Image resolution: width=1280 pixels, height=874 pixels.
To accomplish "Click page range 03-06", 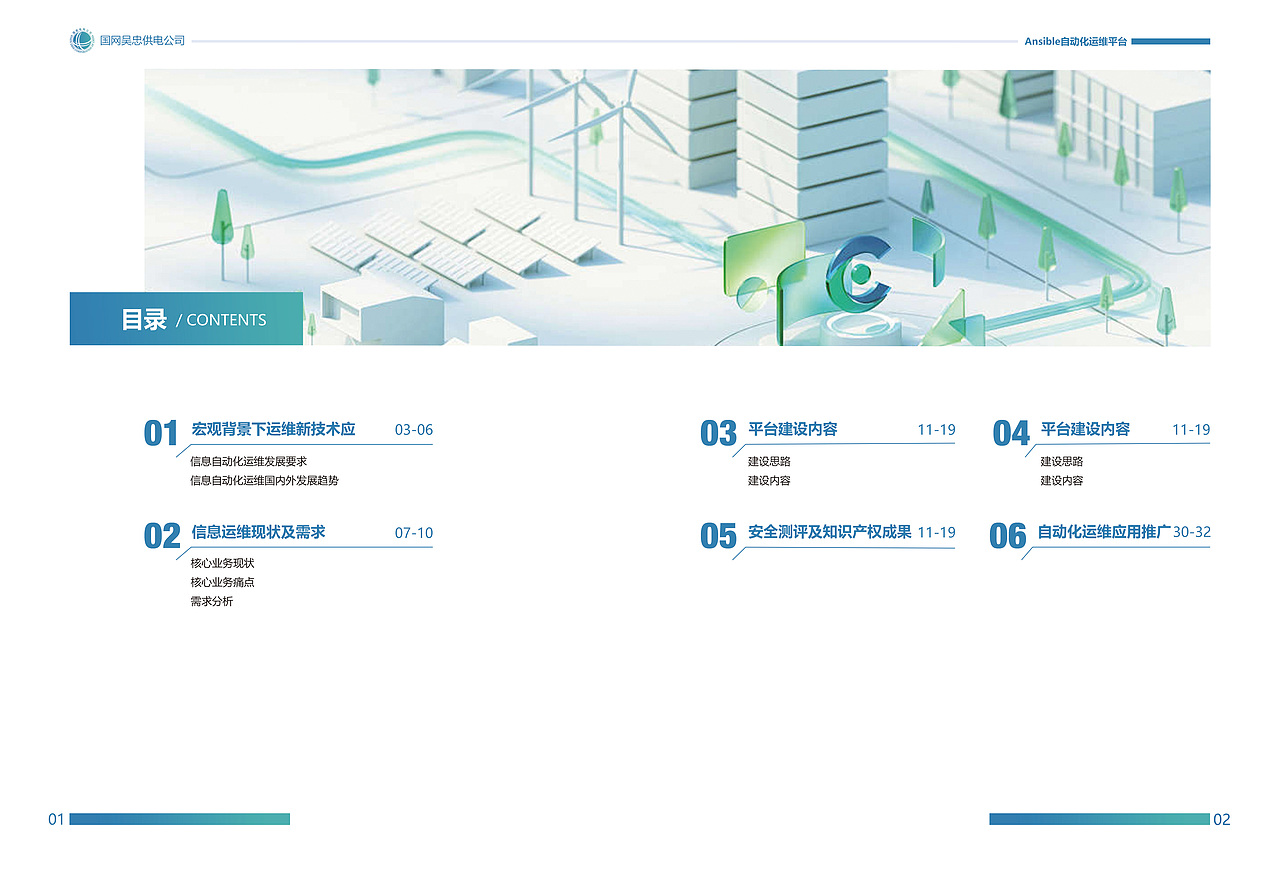I will (414, 430).
